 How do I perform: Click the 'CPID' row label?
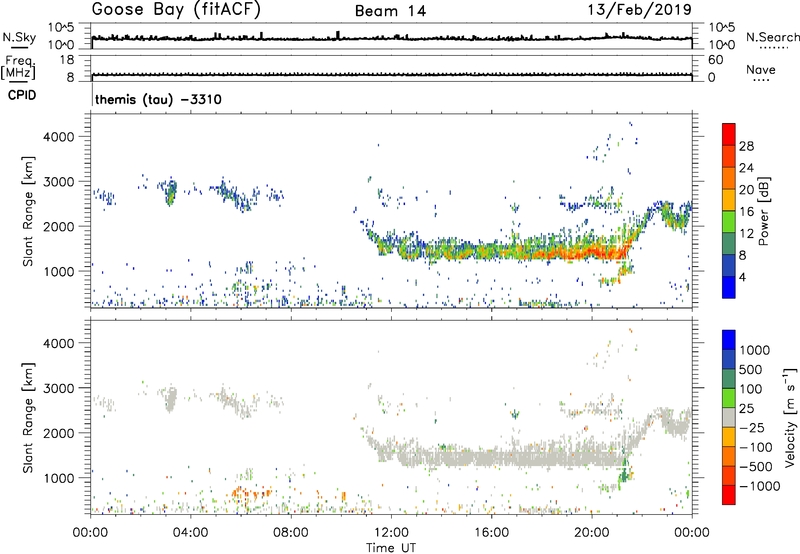click(21, 95)
